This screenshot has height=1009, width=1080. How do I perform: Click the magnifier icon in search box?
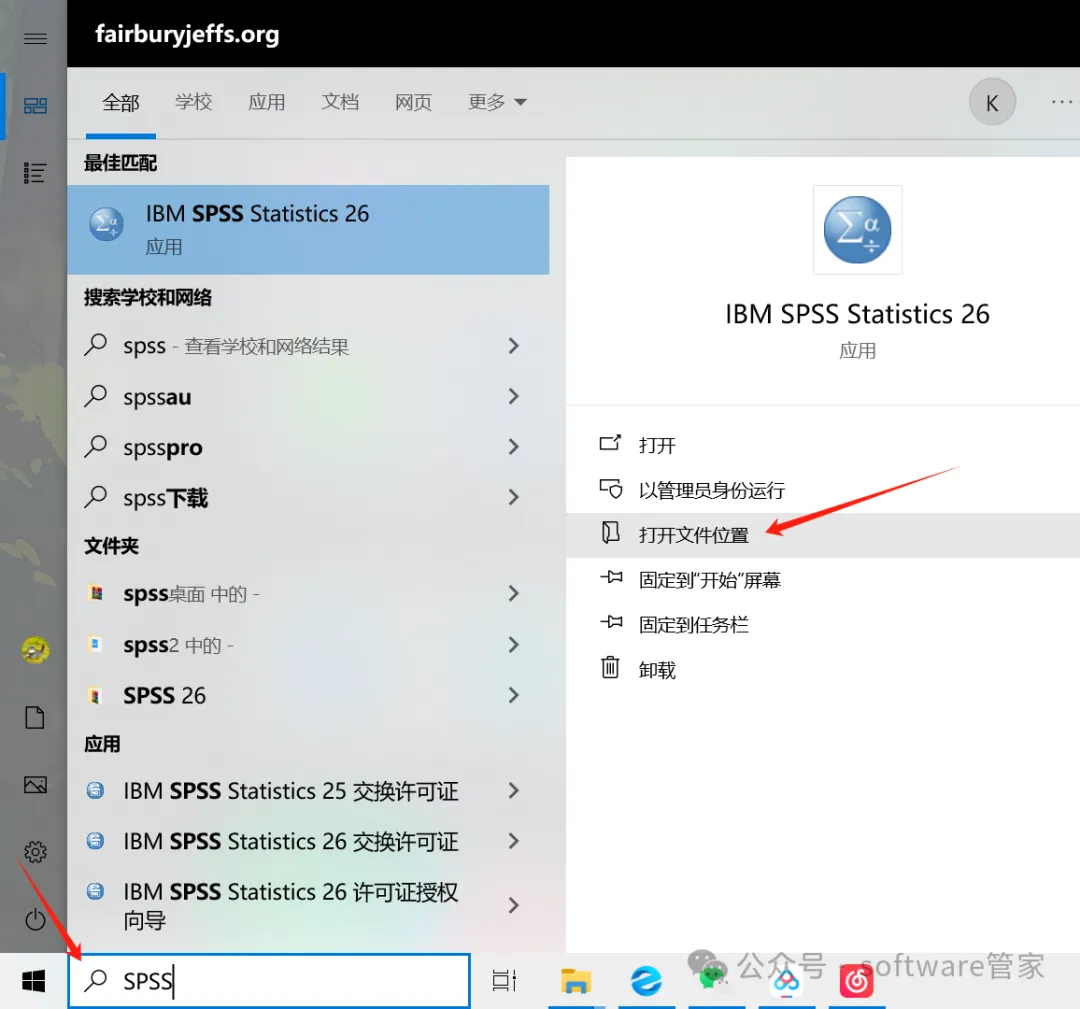click(96, 980)
